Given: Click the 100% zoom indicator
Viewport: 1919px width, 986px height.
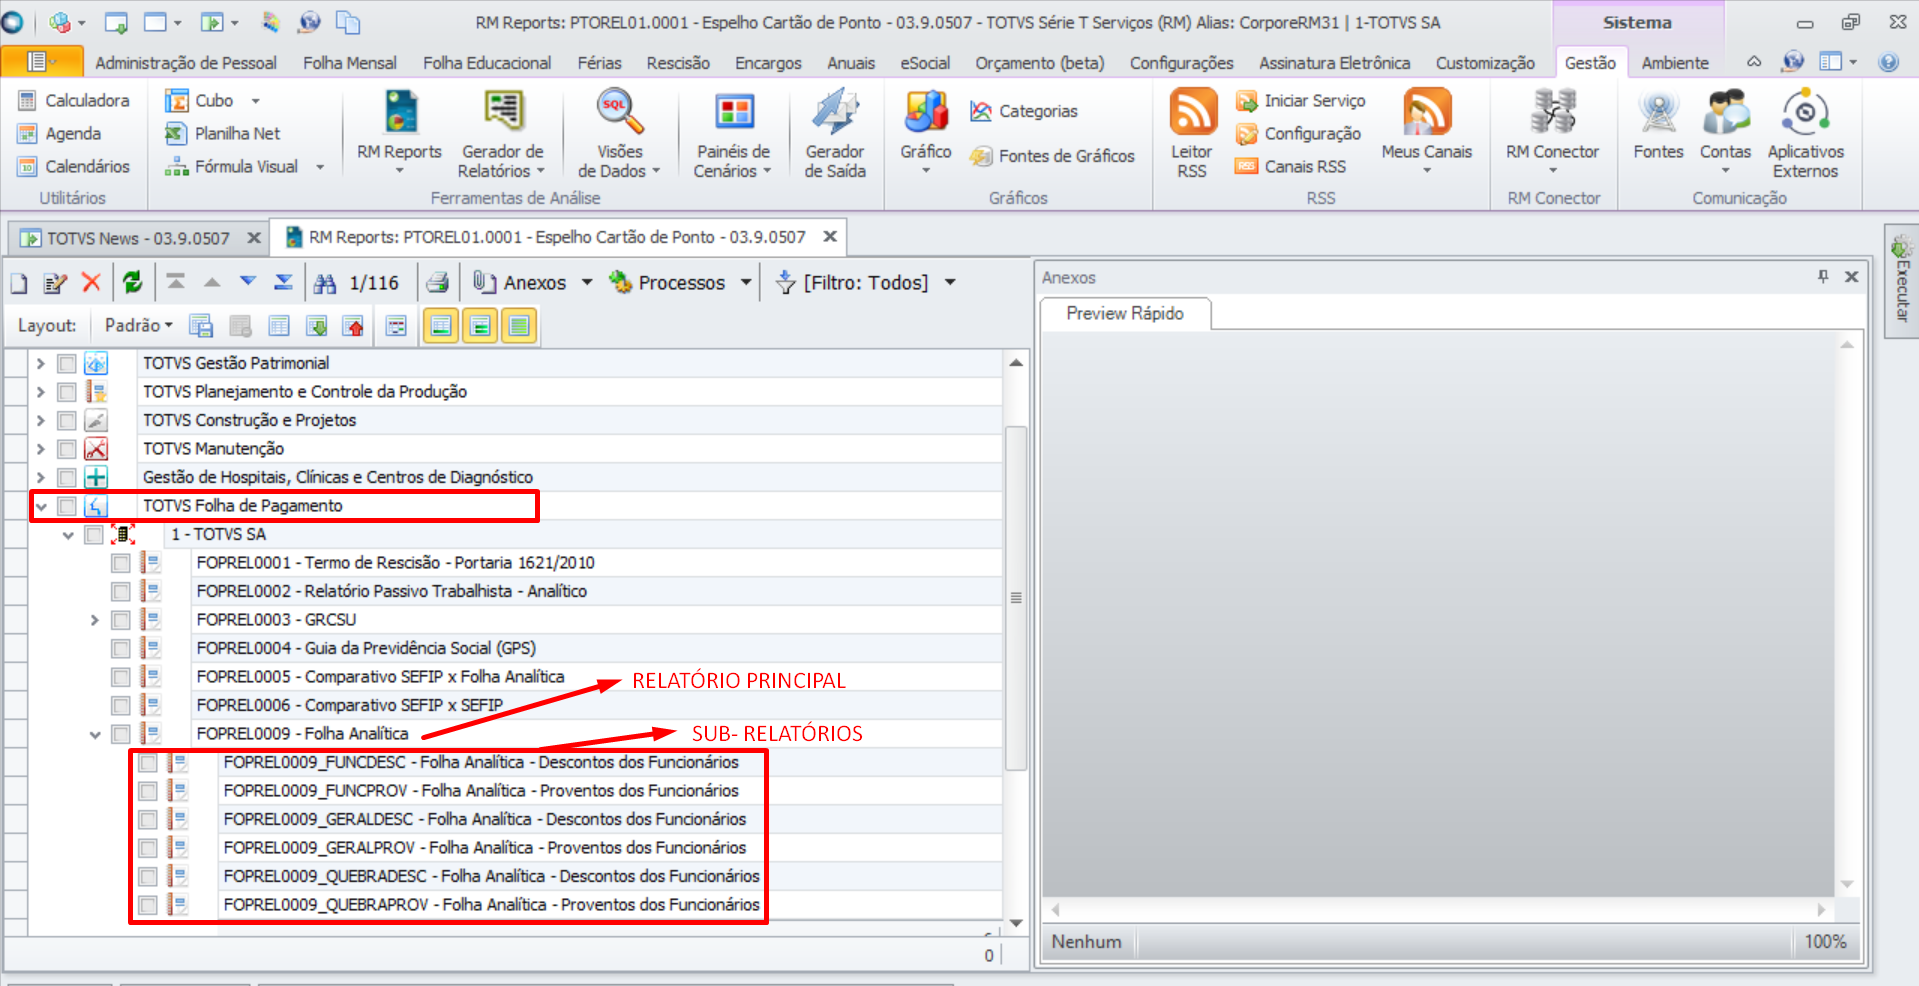Looking at the screenshot, I should (1825, 942).
